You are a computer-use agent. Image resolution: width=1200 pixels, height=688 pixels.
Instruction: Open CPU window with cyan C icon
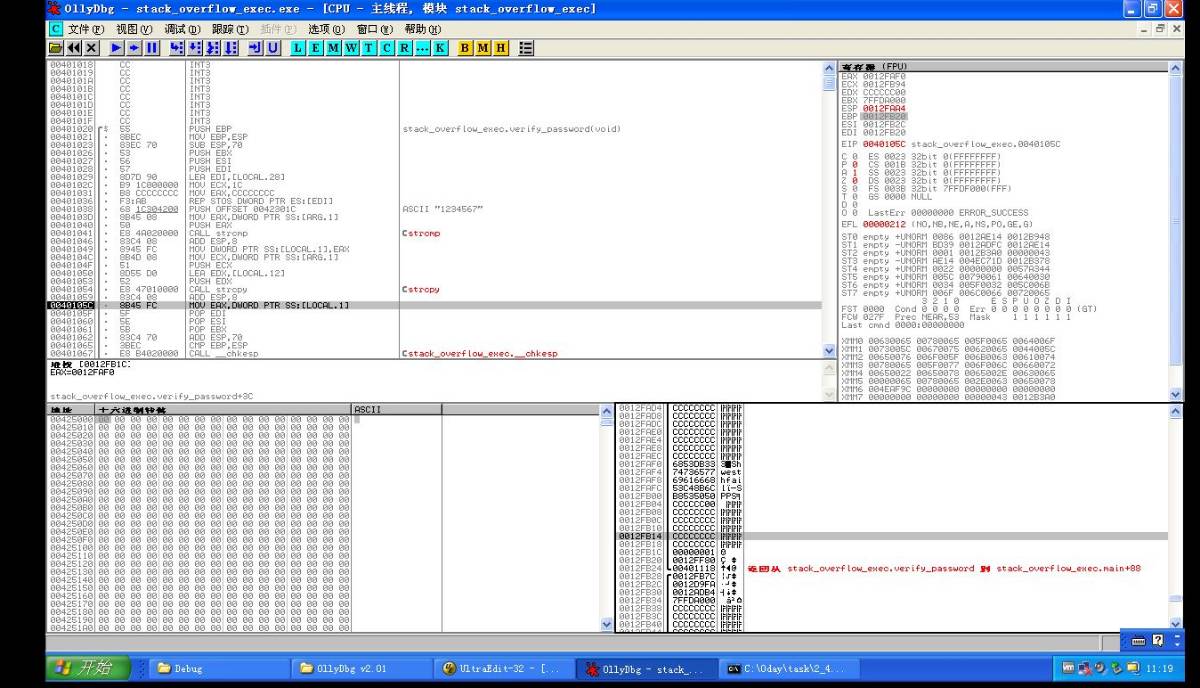(386, 48)
